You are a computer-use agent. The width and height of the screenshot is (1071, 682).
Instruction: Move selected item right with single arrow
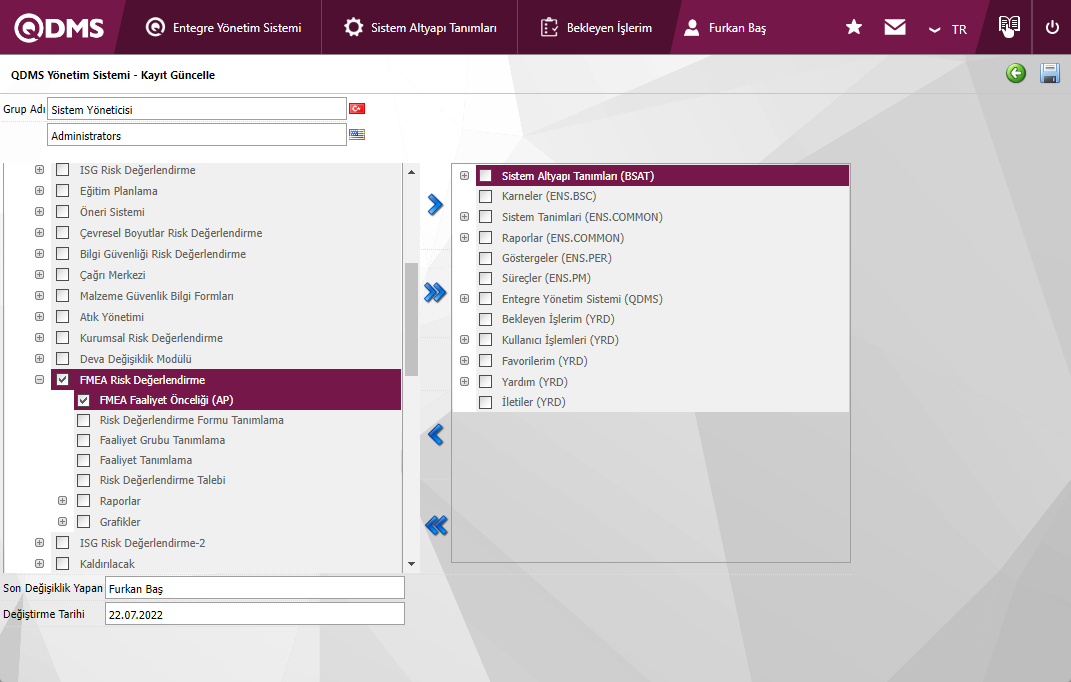coord(435,205)
